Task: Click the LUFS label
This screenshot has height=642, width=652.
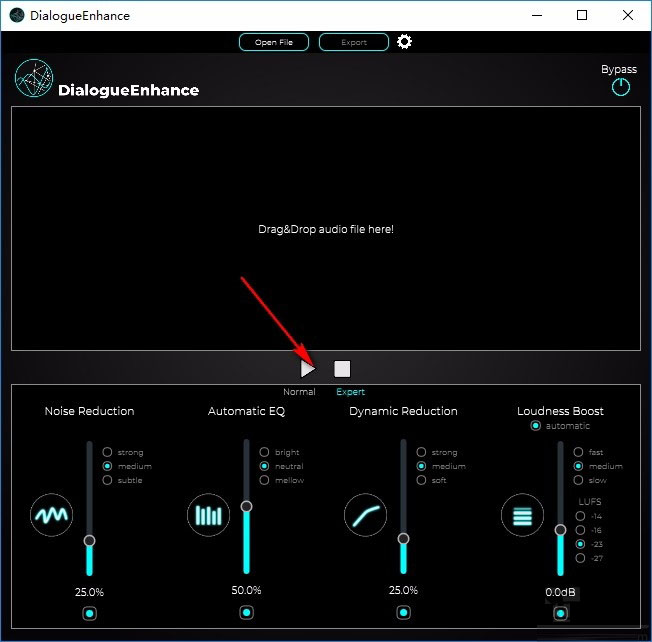Action: click(590, 501)
